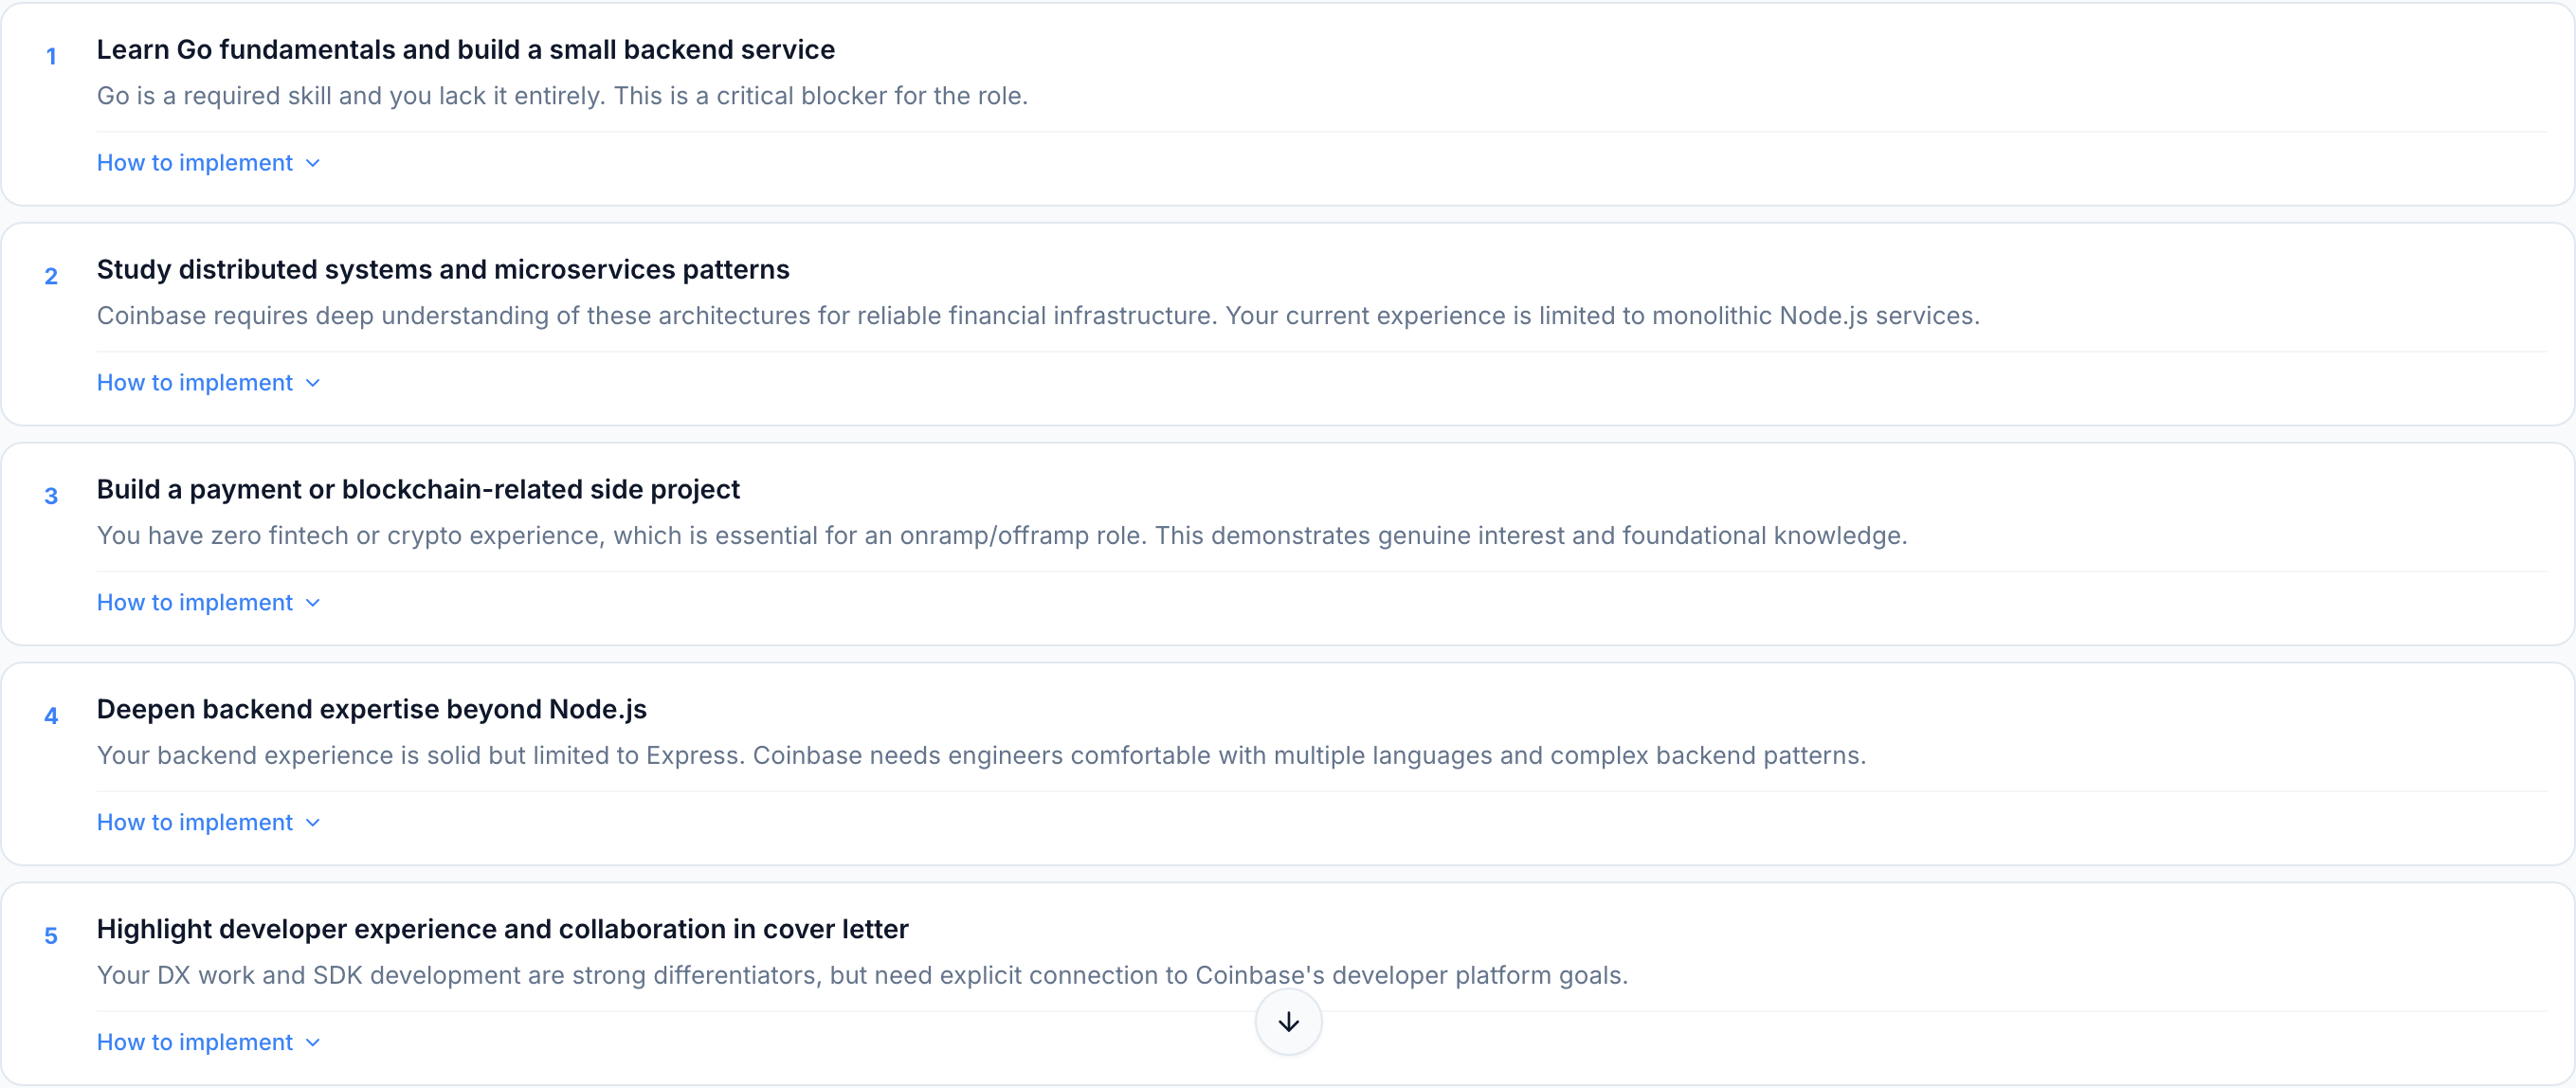2576x1088 pixels.
Task: Expand How to implement for Go fundamentals
Action: pos(195,163)
